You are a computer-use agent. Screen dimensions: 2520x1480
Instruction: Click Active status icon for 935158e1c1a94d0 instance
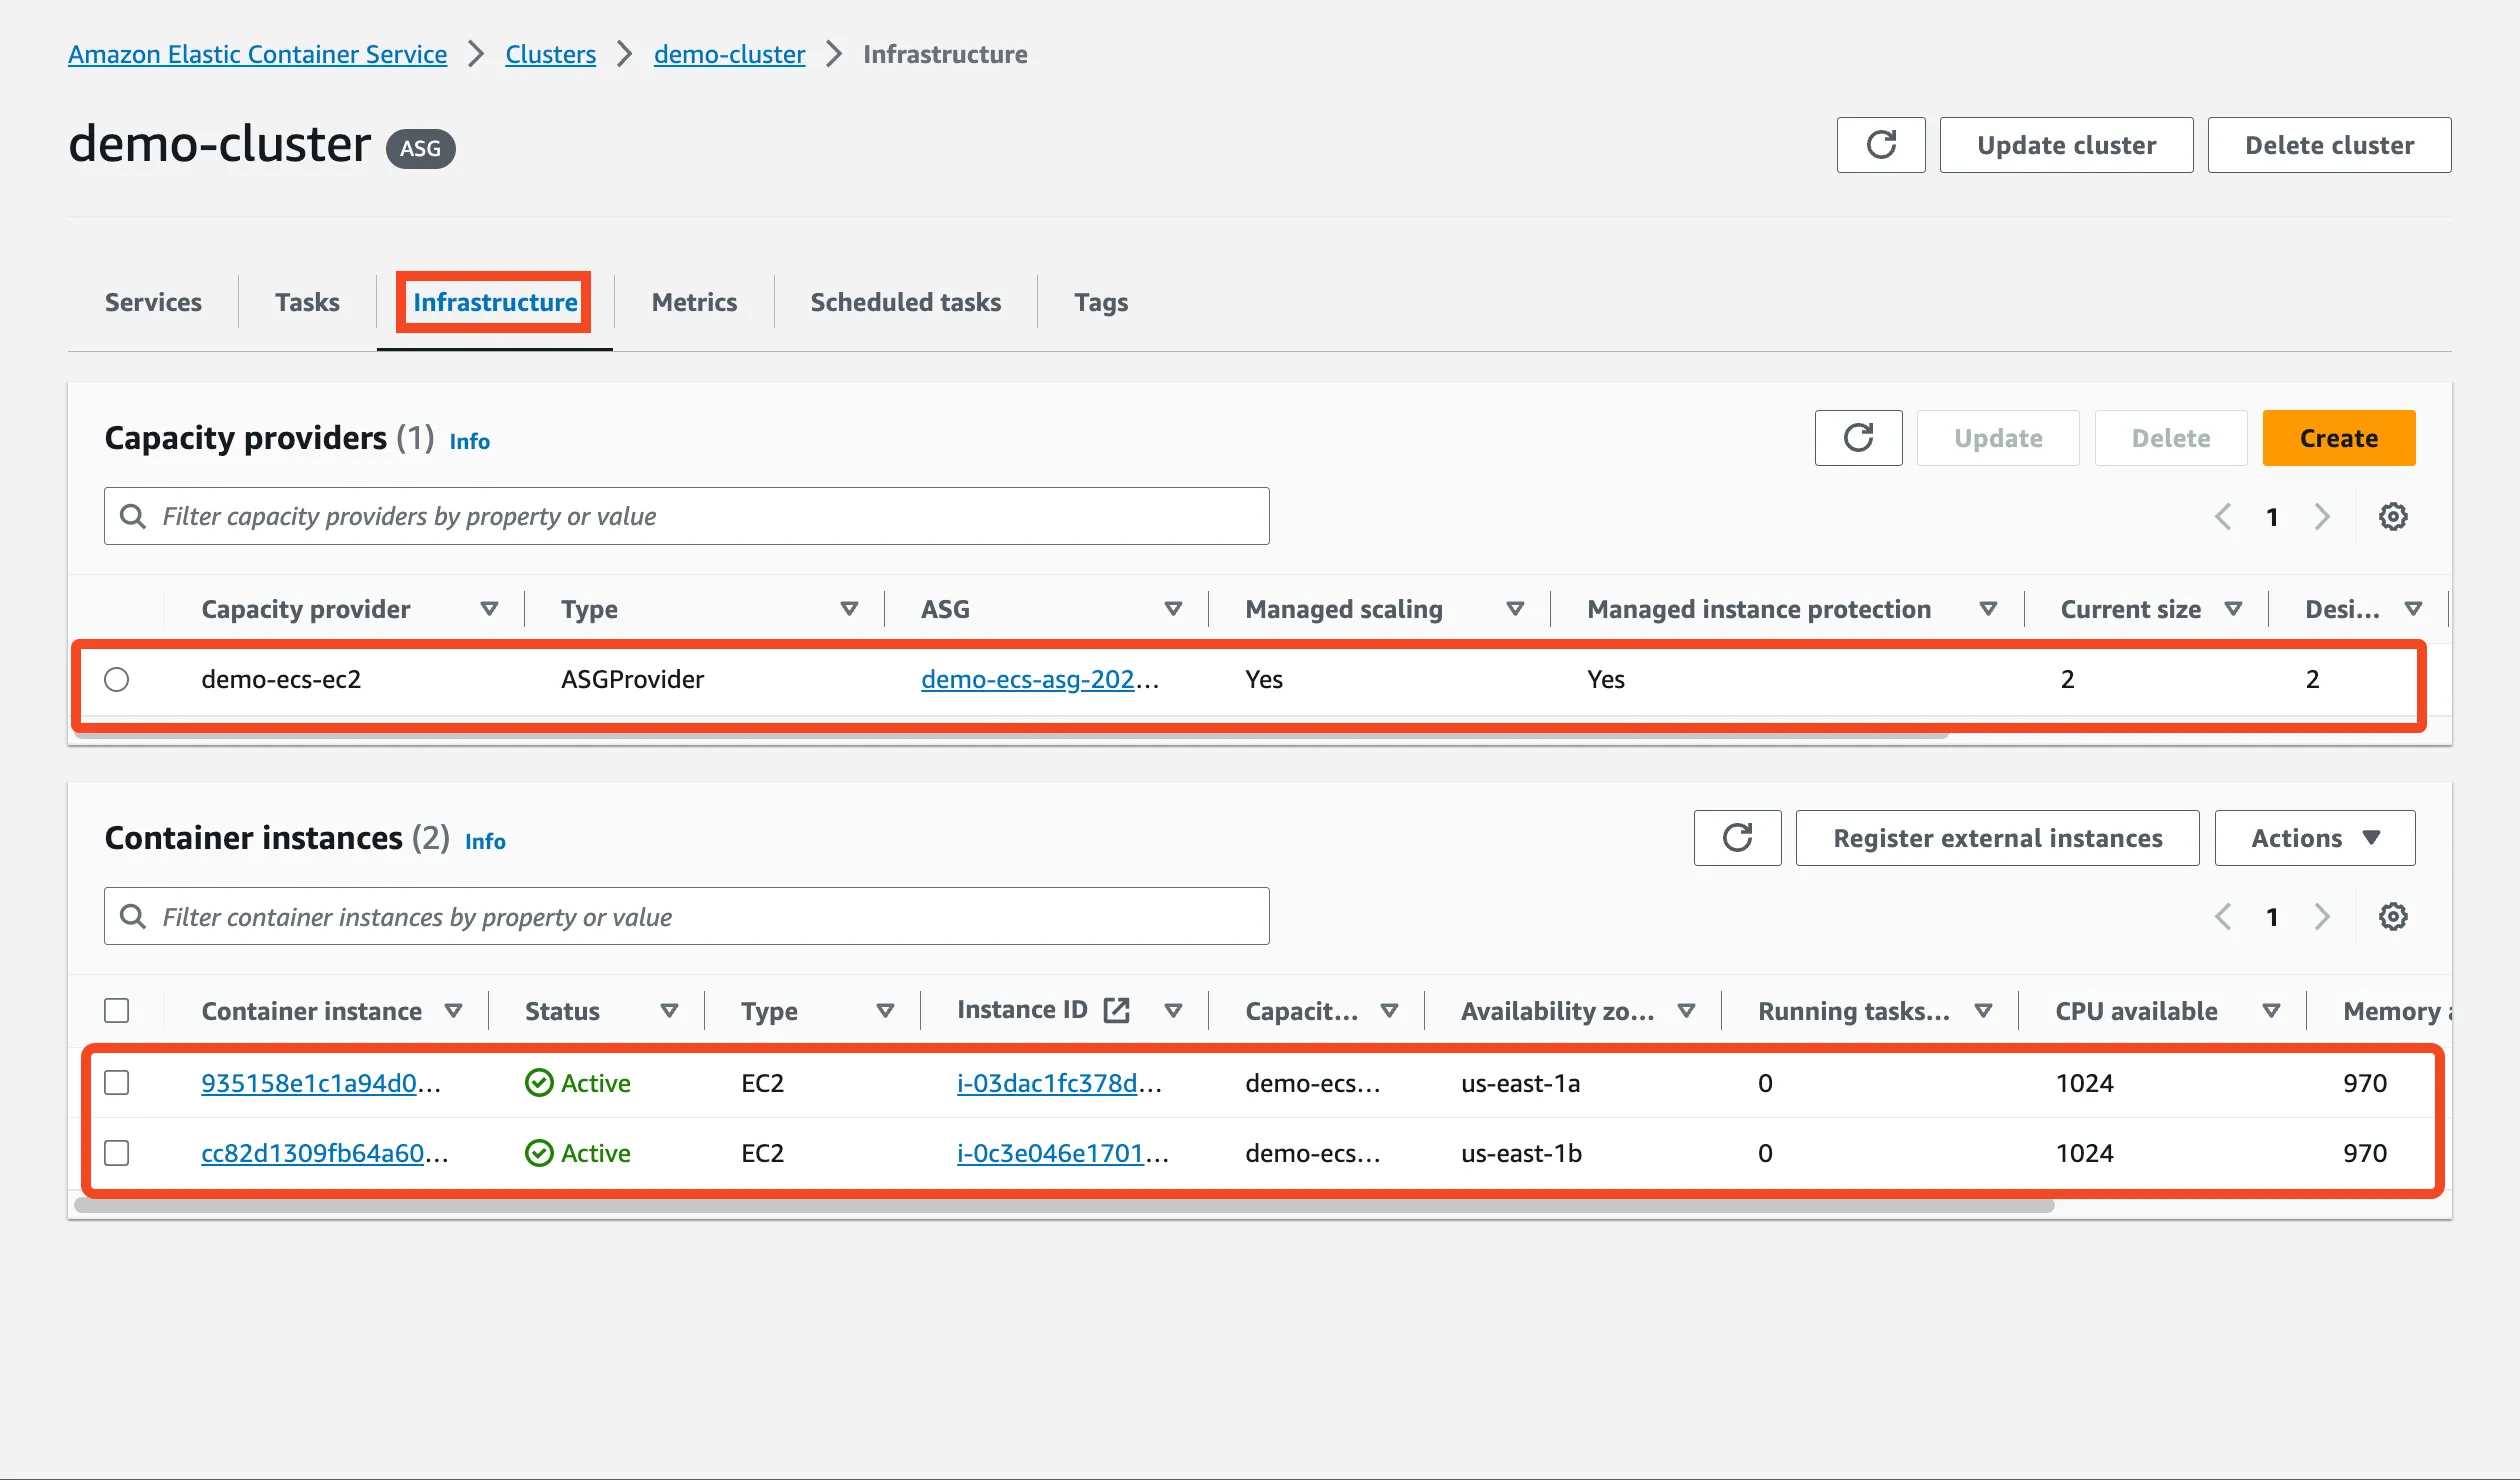coord(539,1083)
